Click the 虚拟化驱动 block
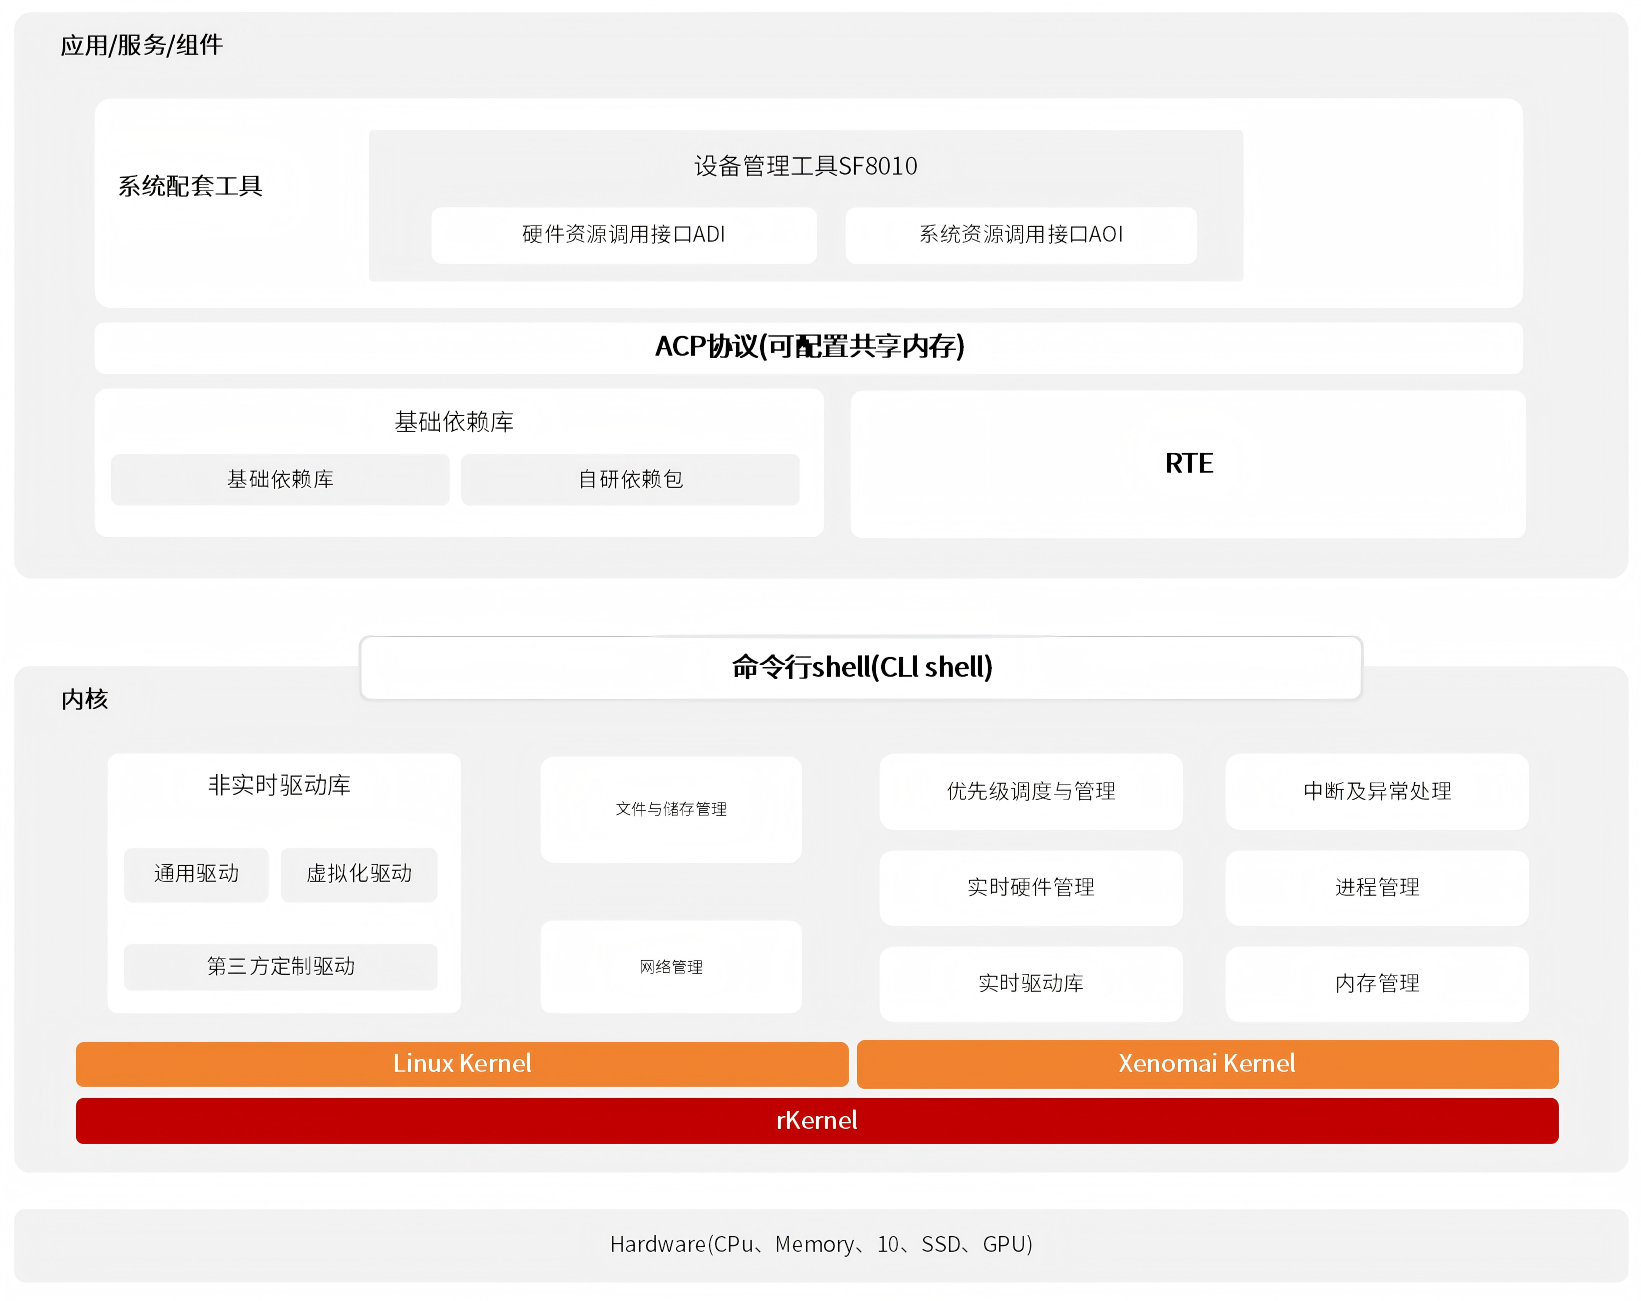 tap(359, 874)
